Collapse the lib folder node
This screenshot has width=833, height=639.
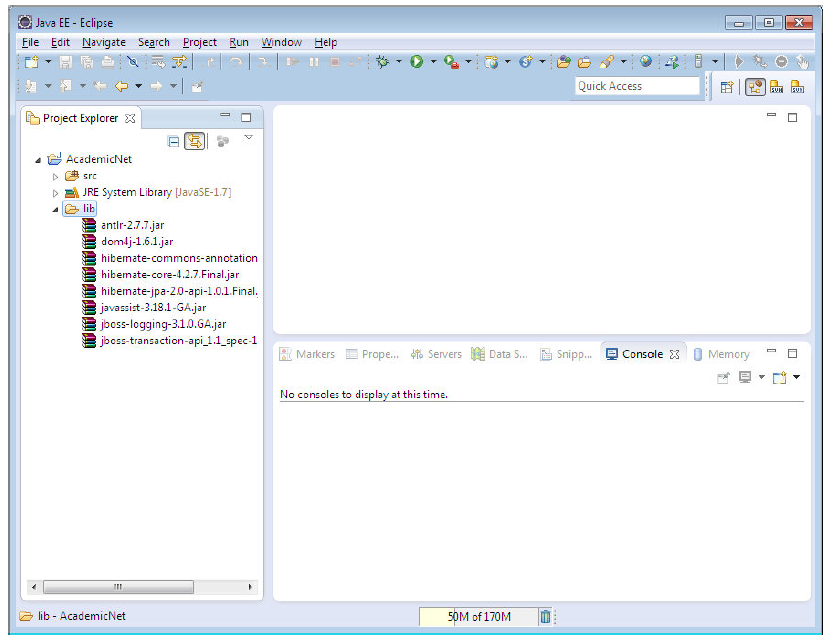pos(55,210)
